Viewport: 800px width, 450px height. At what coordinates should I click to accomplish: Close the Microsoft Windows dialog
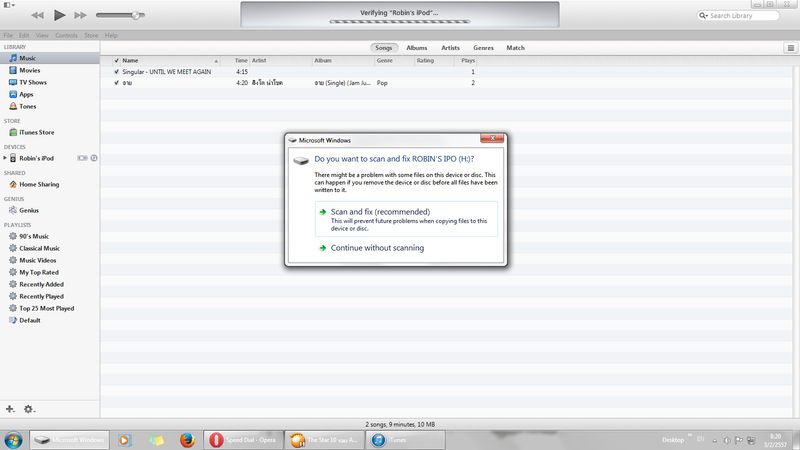point(492,138)
